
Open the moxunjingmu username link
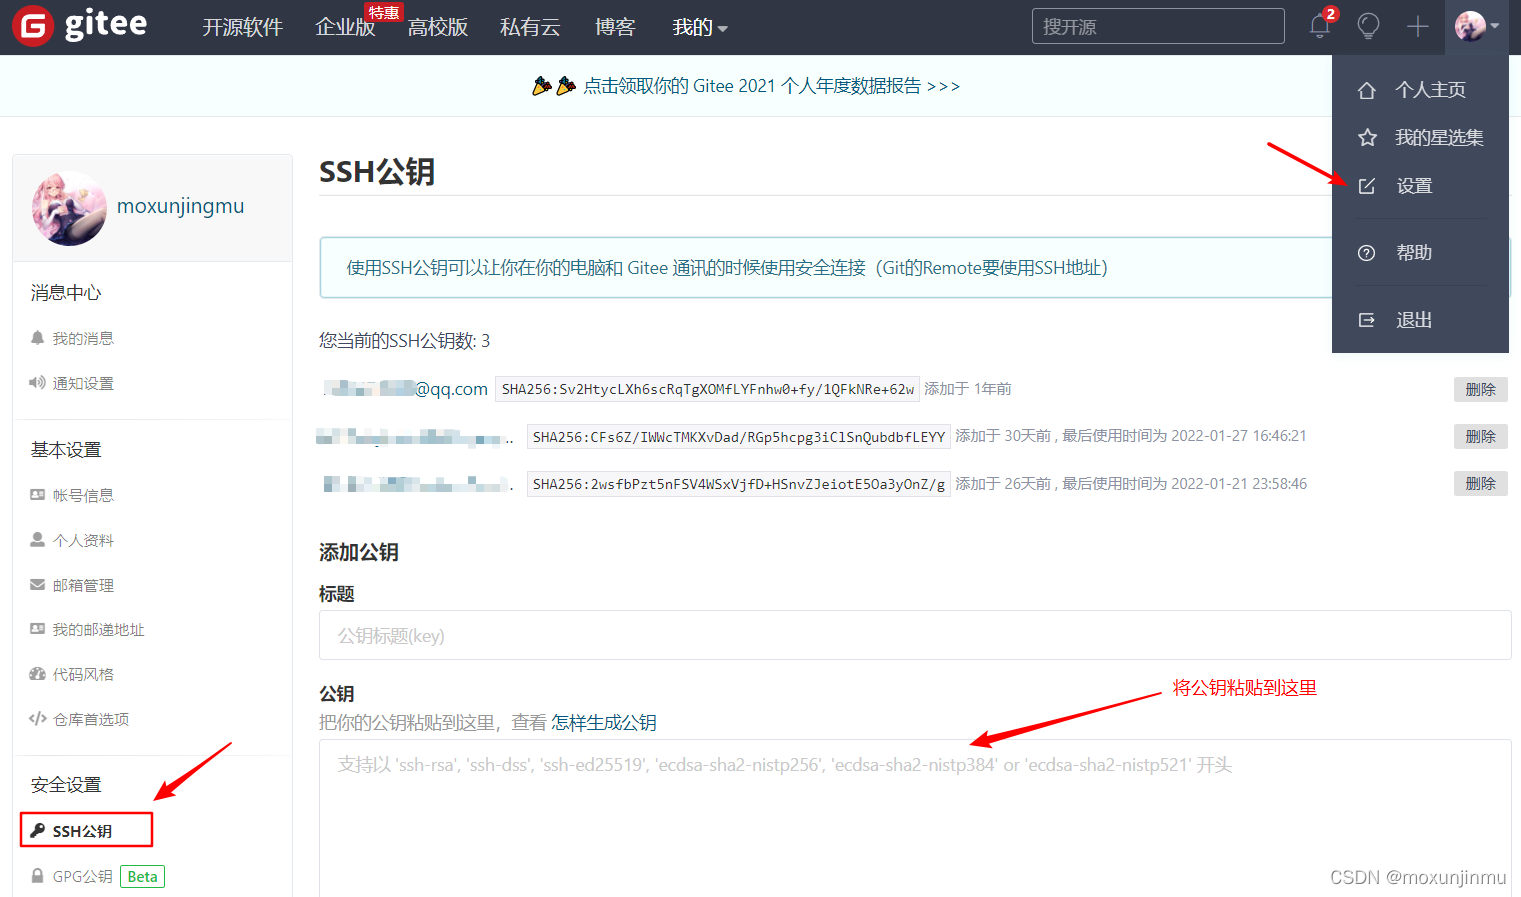(x=181, y=206)
